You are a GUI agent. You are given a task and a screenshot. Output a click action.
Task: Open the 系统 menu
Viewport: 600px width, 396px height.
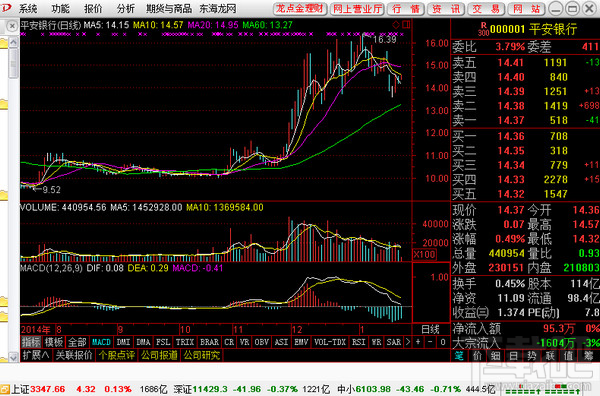click(28, 8)
